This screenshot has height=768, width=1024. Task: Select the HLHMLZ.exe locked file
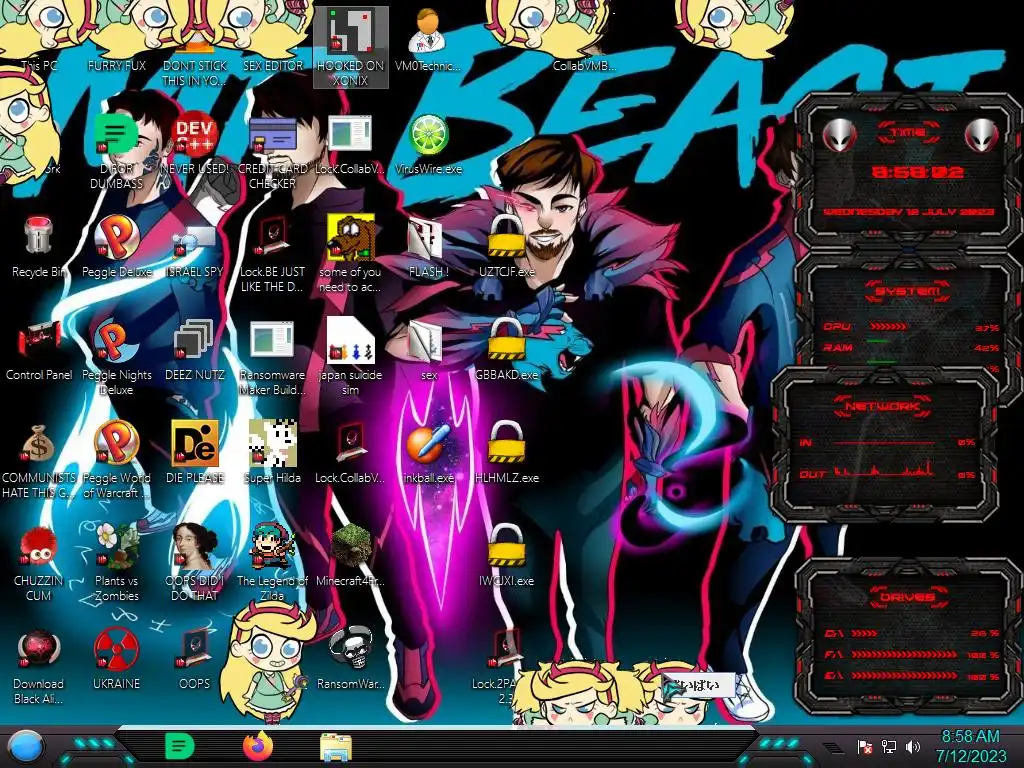tap(506, 453)
